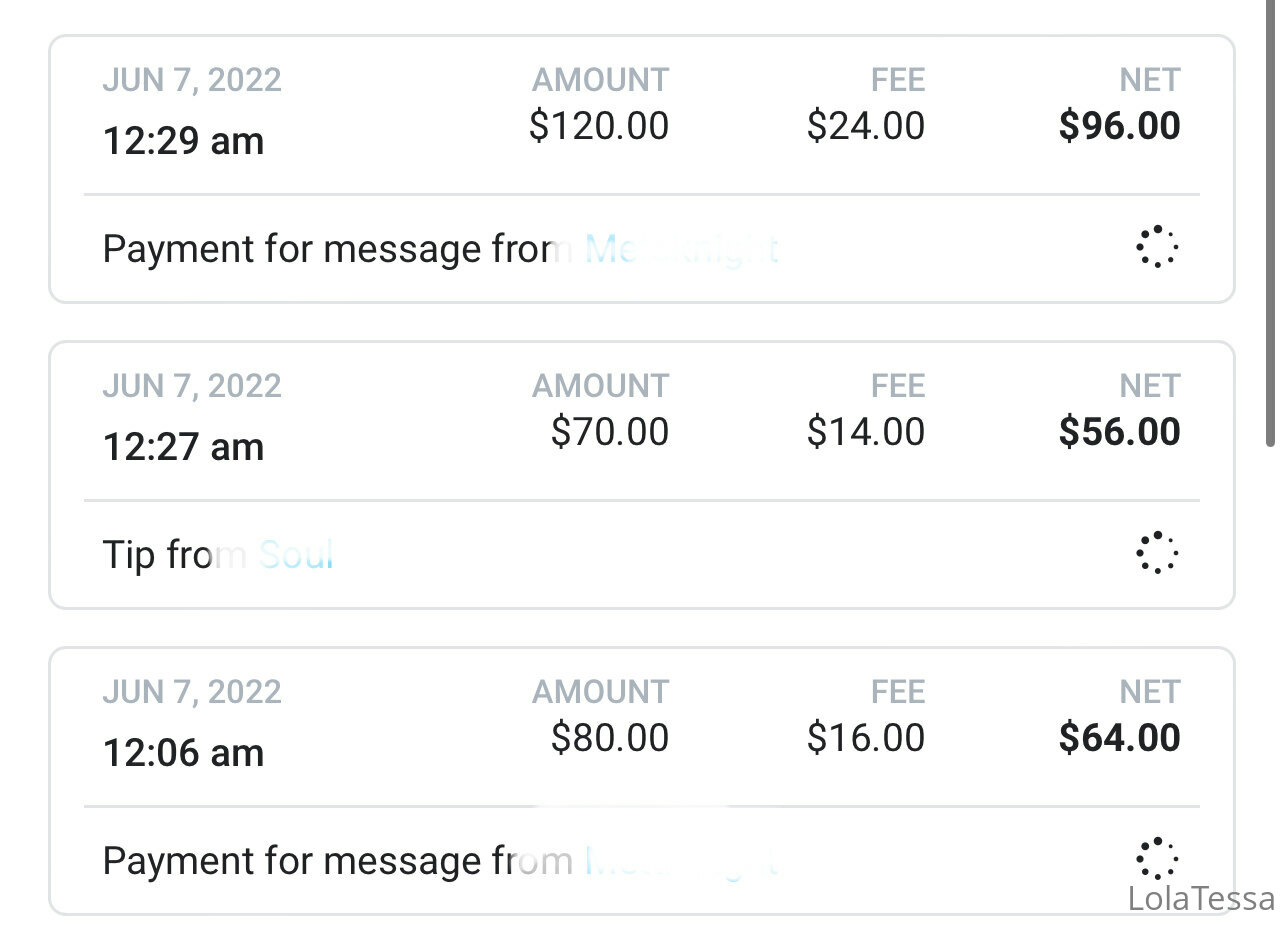Open the 12:06 am payment for message entry
1284x928 pixels.
tap(642, 781)
